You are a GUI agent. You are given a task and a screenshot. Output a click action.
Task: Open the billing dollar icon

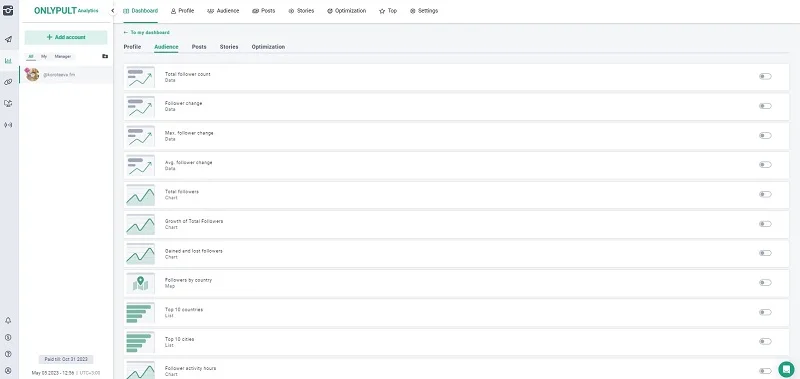[8, 337]
